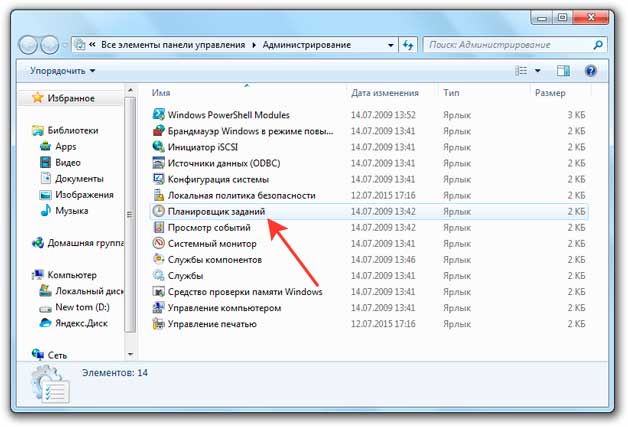Screen dimensions: 628x427
Task: Click the Windows PowerShell Modules icon
Action: [159, 115]
